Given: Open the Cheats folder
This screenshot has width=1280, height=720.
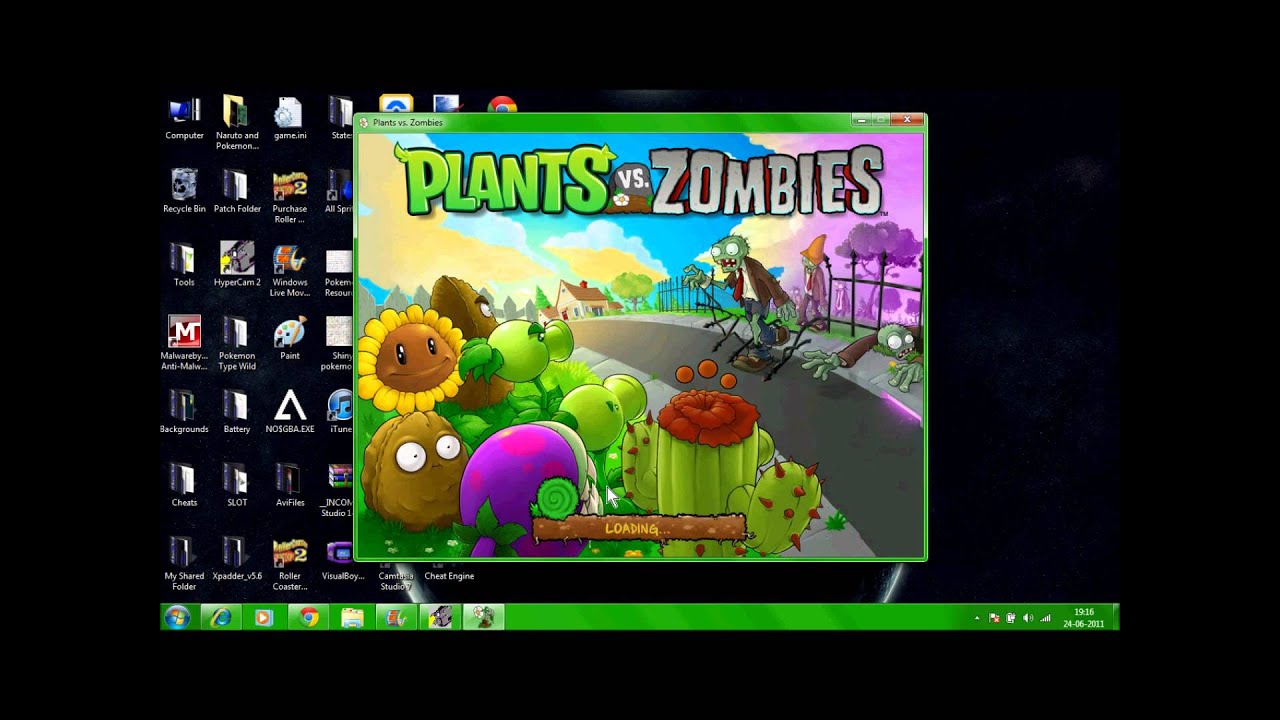Looking at the screenshot, I should point(184,485).
